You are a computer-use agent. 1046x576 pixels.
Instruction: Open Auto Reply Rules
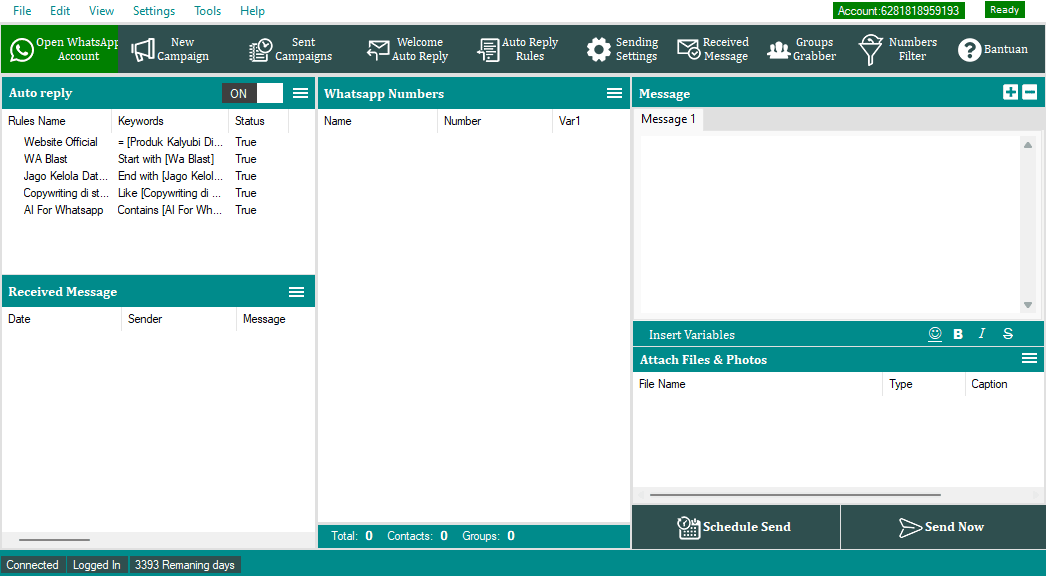(x=518, y=49)
